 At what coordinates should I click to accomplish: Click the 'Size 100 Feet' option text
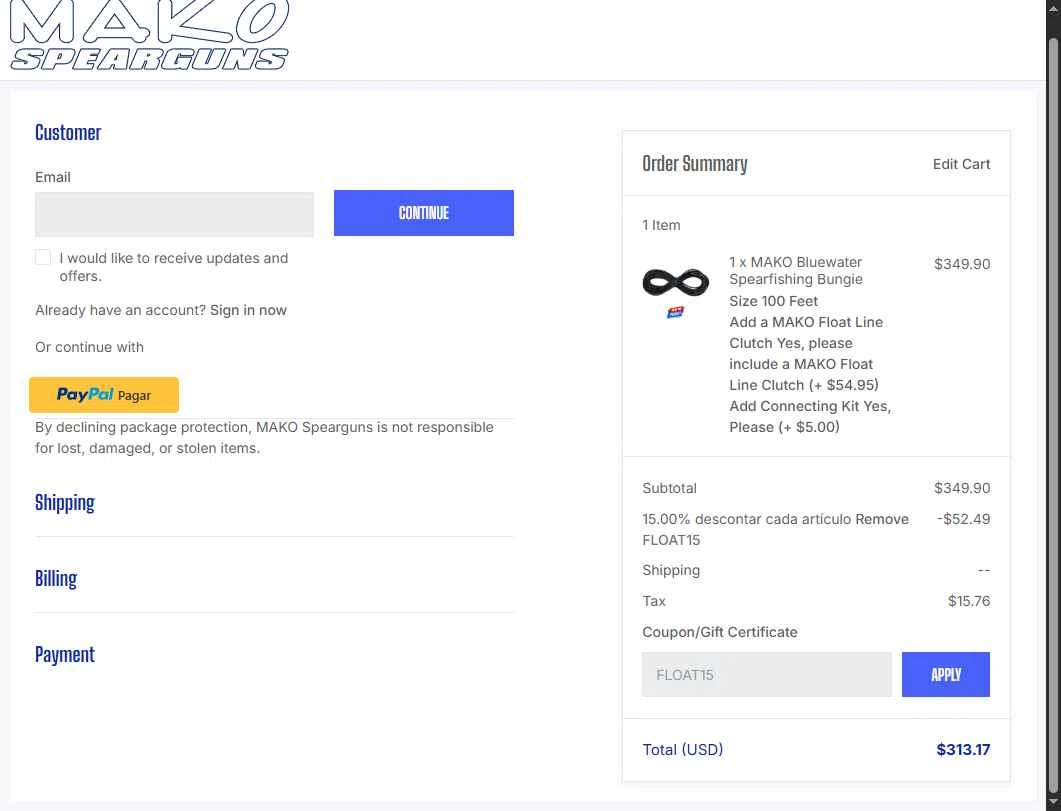point(773,301)
